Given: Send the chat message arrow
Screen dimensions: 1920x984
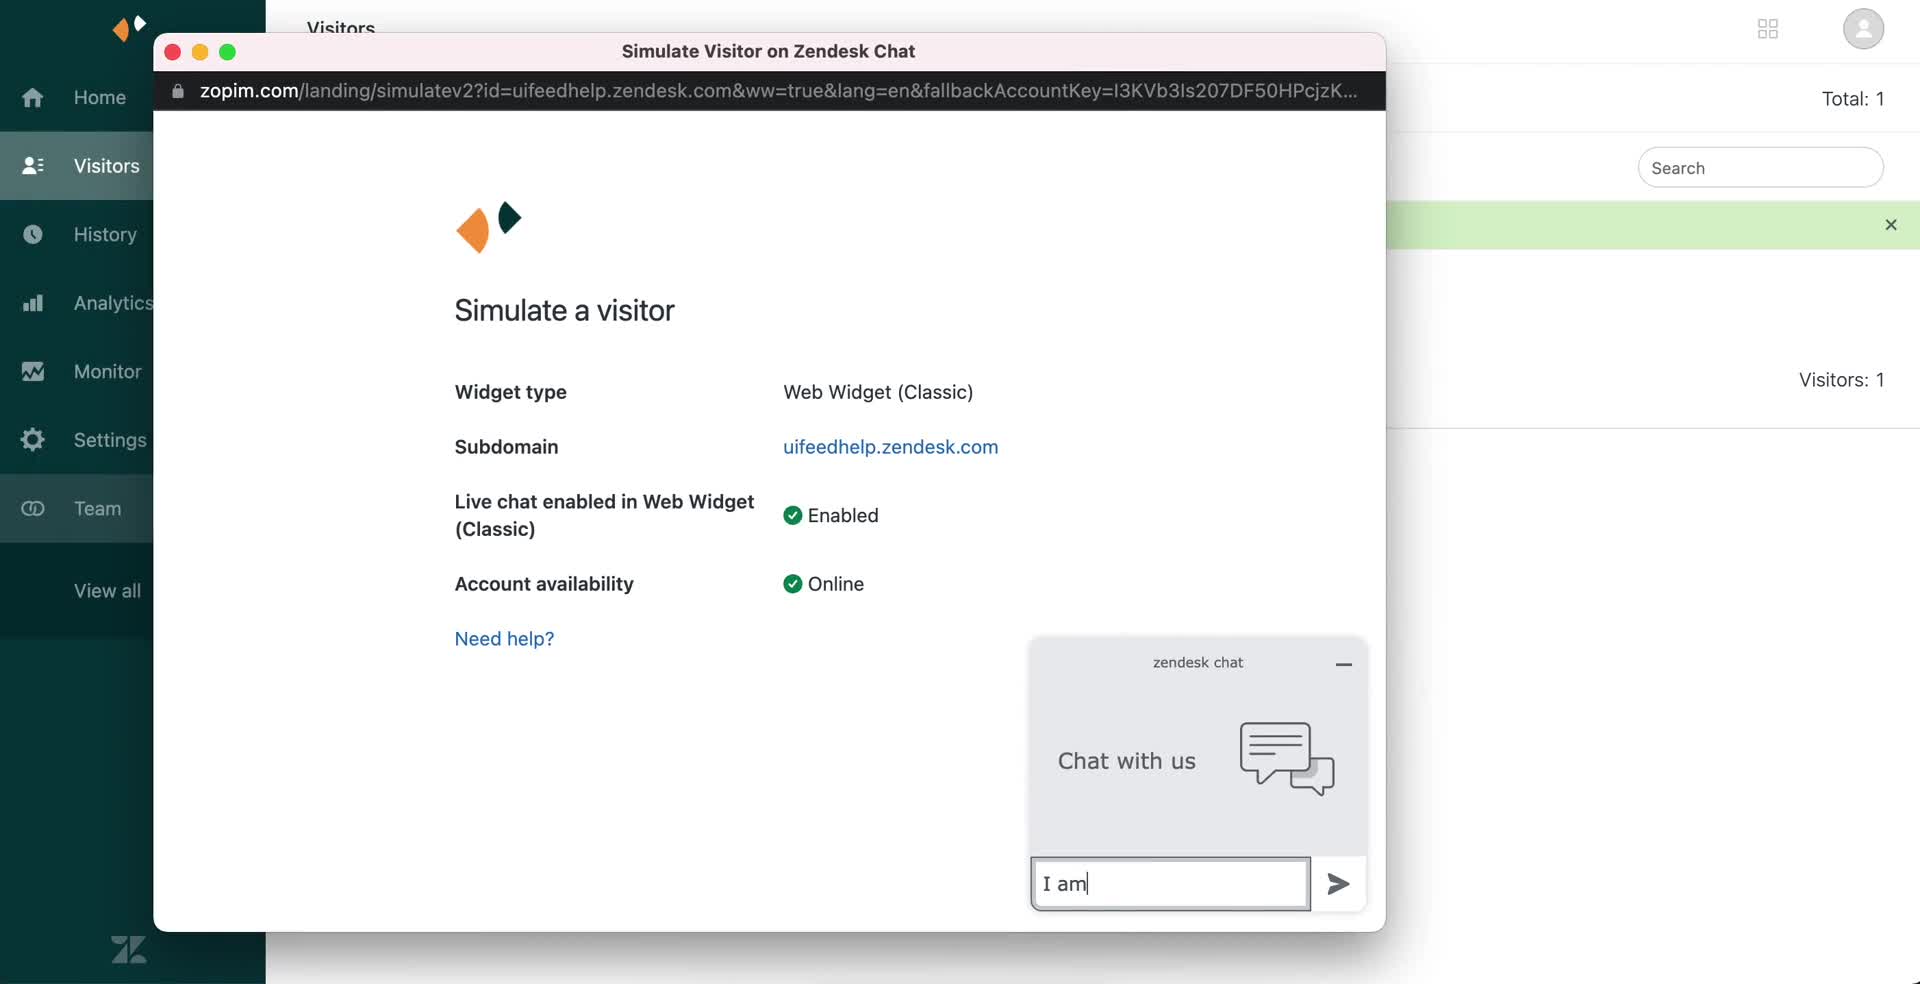Looking at the screenshot, I should pyautogui.click(x=1338, y=884).
